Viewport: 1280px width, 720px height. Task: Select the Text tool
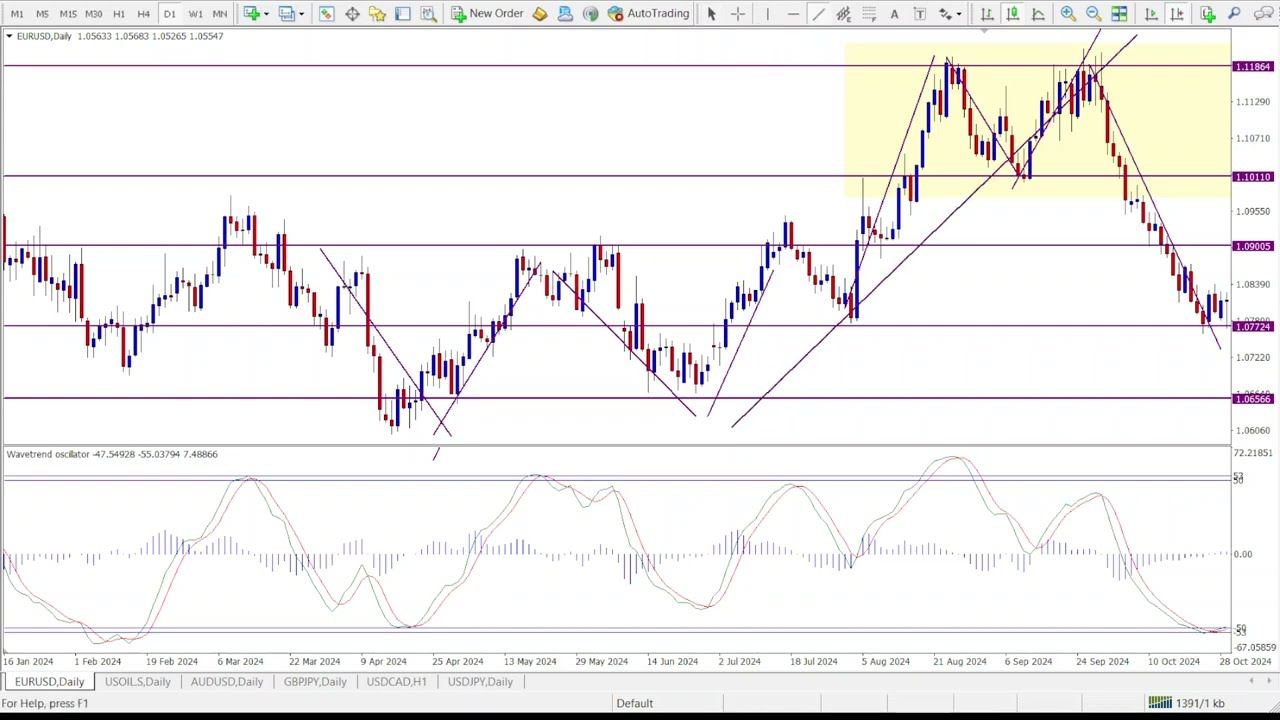(x=894, y=13)
